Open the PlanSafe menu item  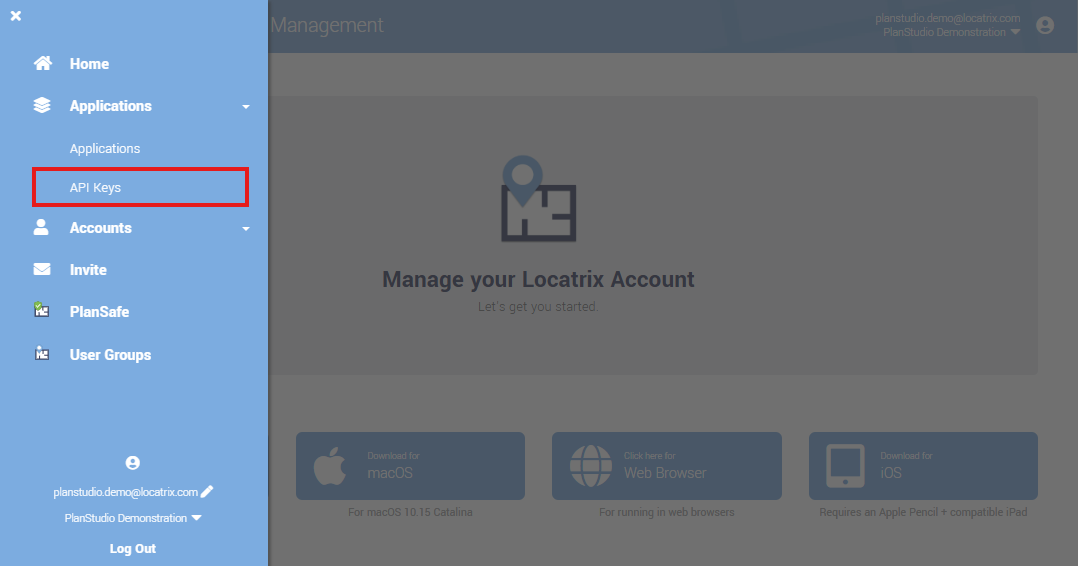pyautogui.click(x=99, y=312)
